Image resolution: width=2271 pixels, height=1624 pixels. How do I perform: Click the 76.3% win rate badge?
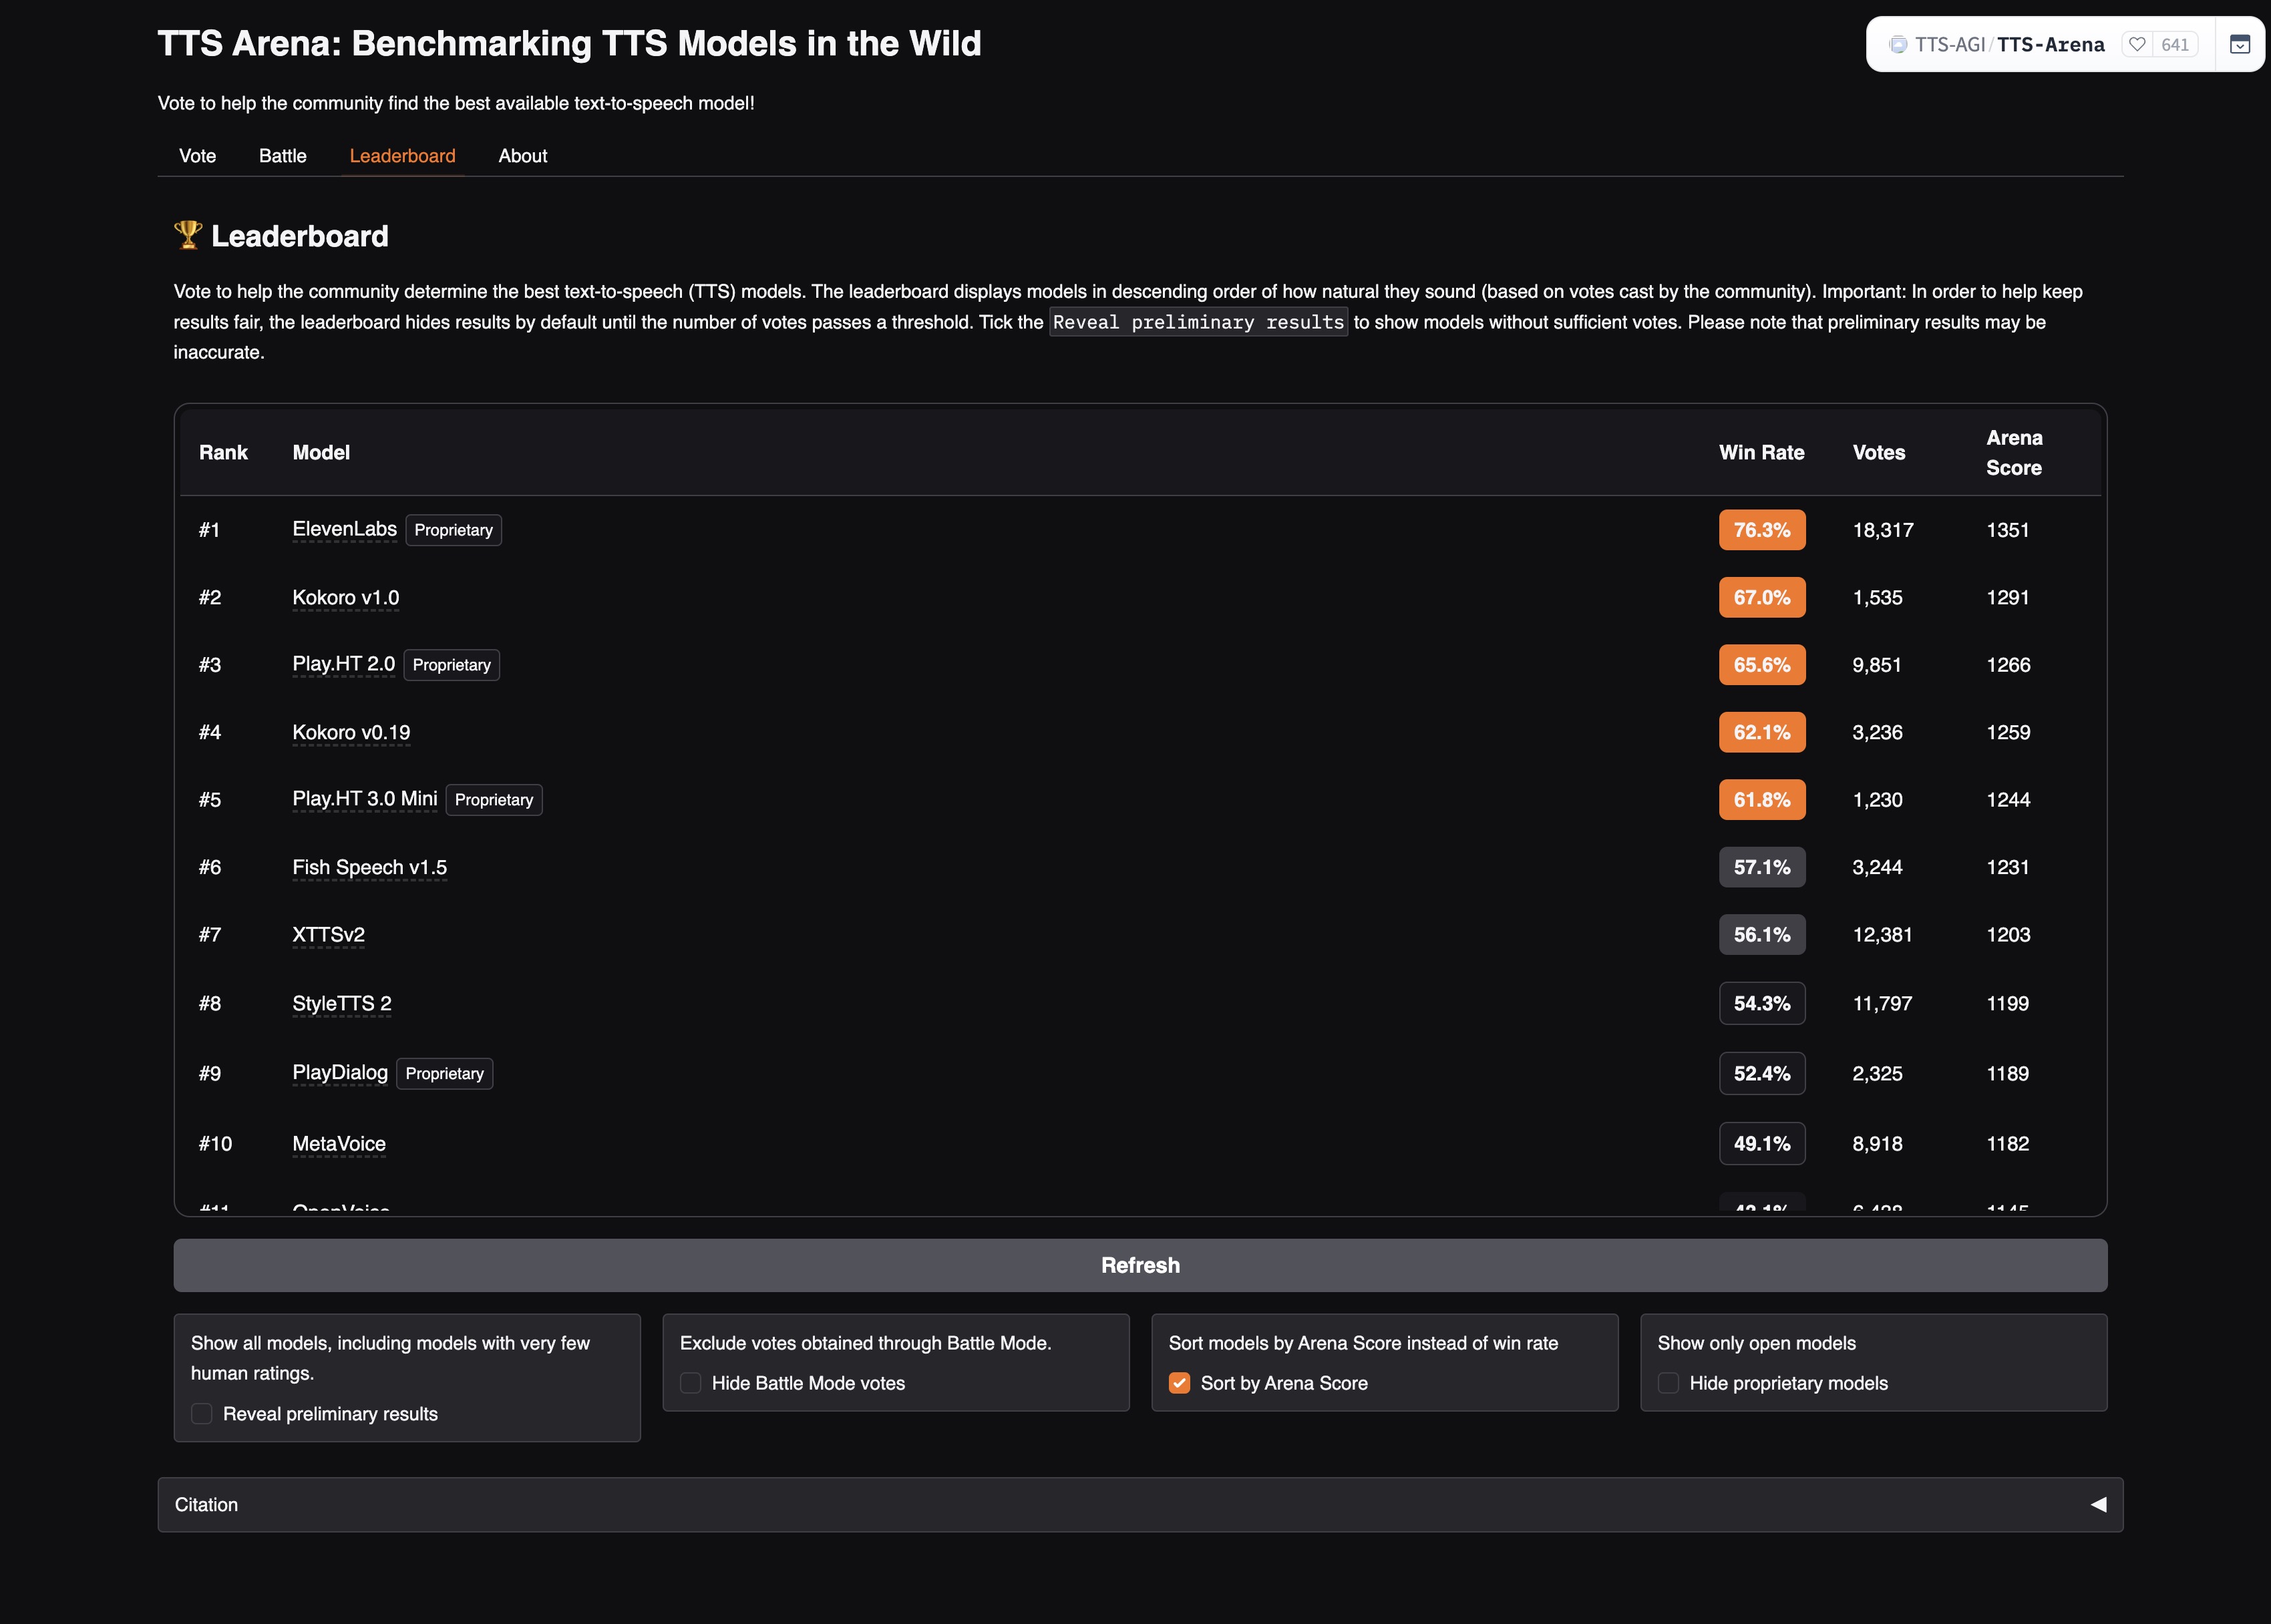click(1761, 530)
